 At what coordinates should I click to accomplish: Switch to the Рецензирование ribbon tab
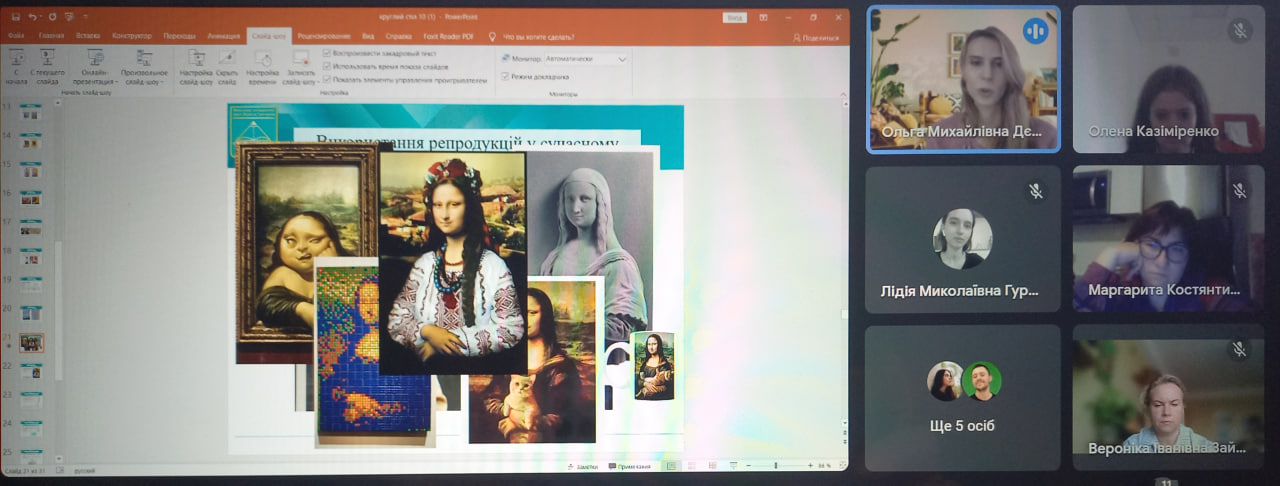click(x=322, y=36)
